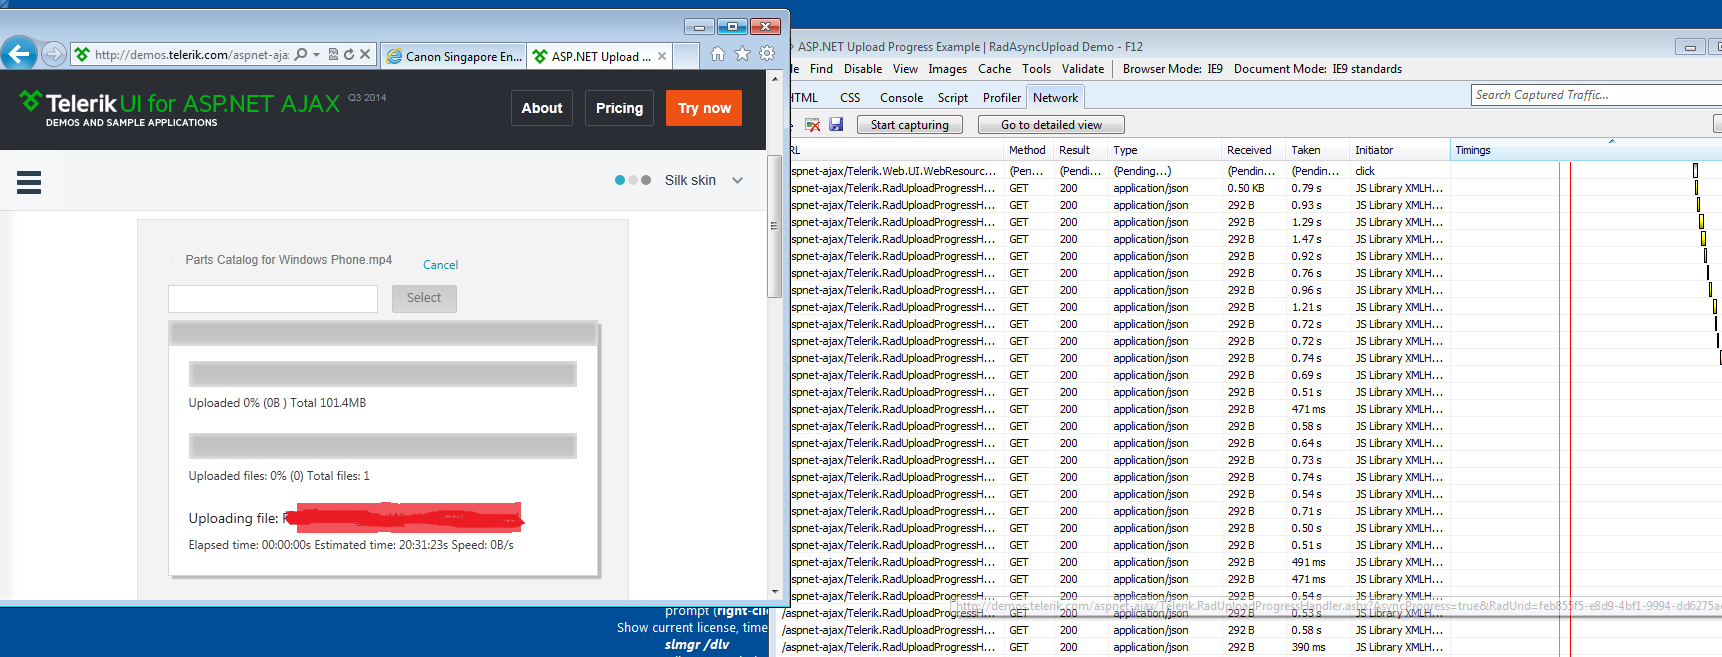This screenshot has height=657, width=1722.
Task: Click the About button
Action: coord(542,108)
